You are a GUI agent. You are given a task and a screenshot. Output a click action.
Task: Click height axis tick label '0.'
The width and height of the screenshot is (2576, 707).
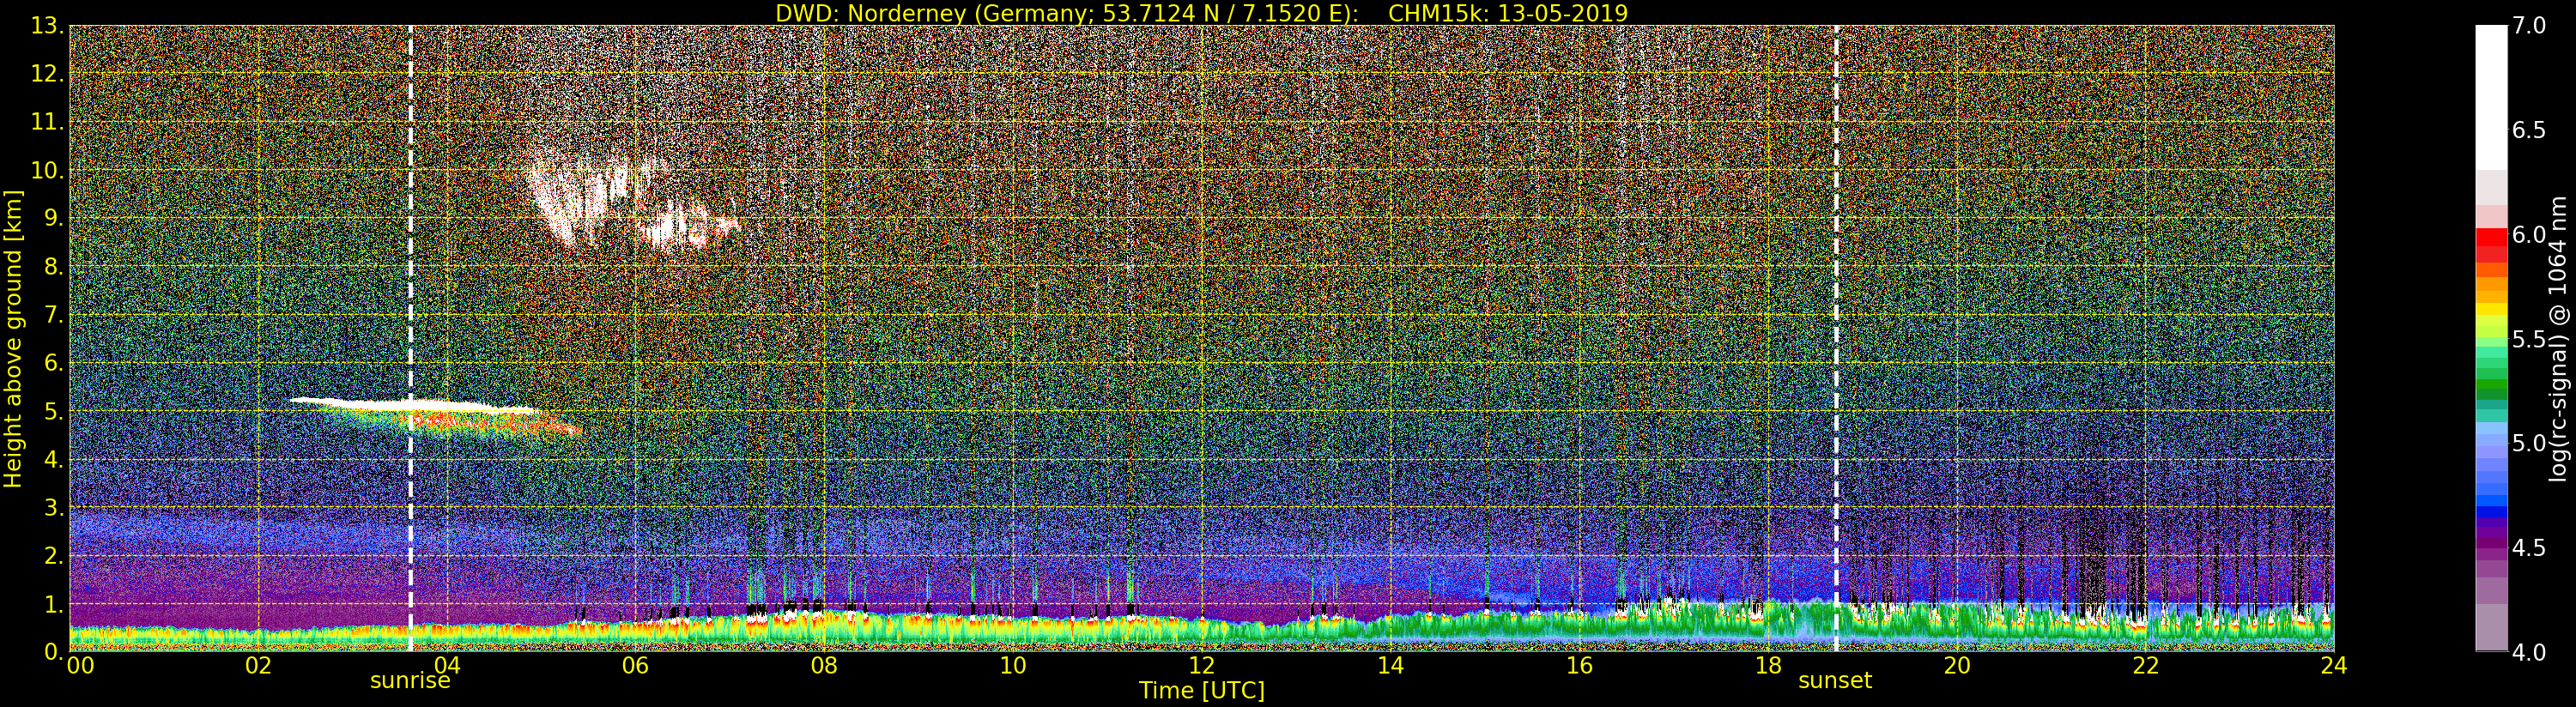coord(54,651)
